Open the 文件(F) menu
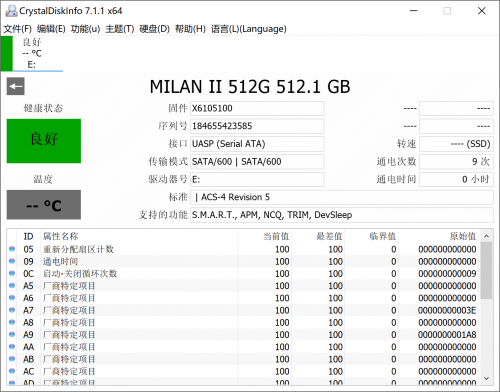Image resolution: width=500 pixels, height=392 pixels. pos(17,29)
